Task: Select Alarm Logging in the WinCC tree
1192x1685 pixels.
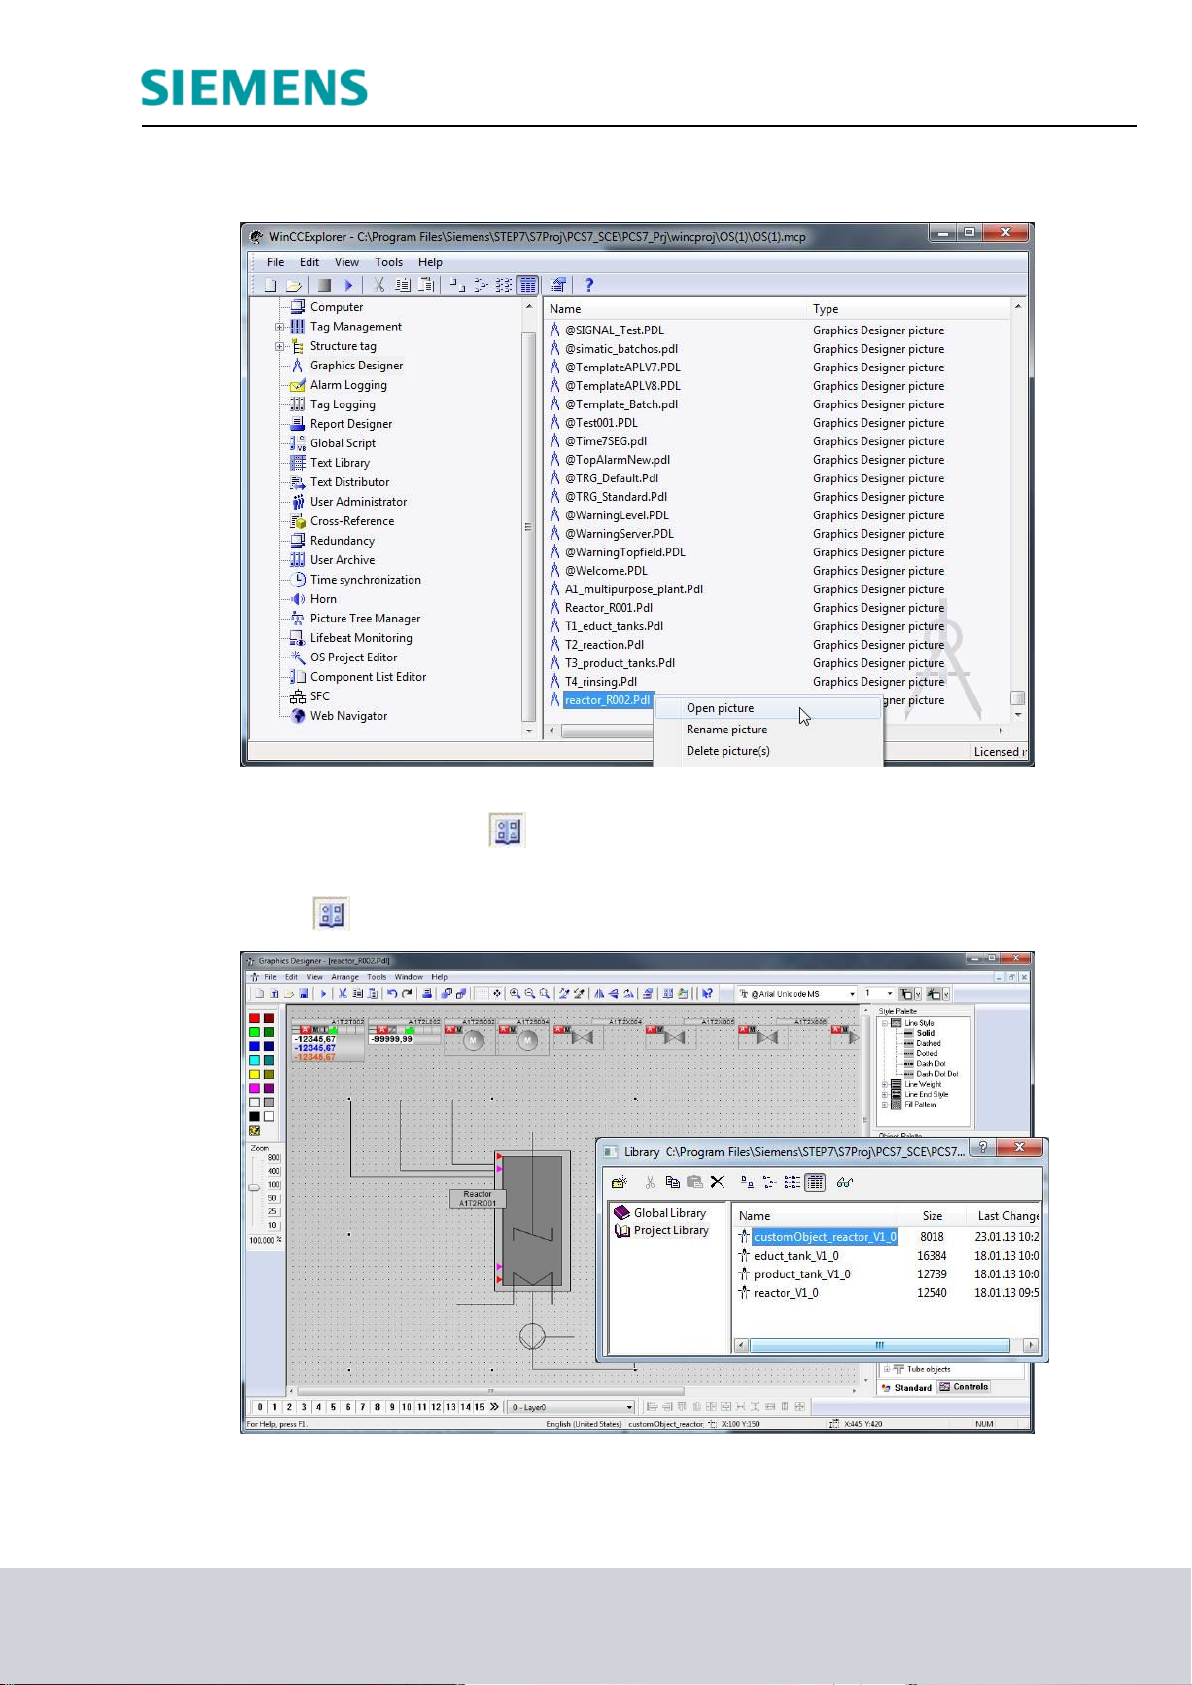Action: click(x=348, y=385)
